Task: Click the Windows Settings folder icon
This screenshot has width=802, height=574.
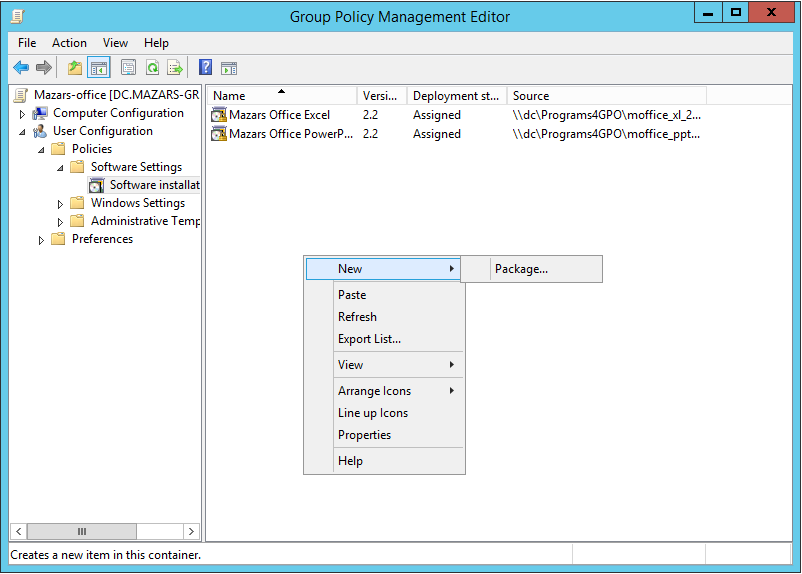Action: point(77,203)
